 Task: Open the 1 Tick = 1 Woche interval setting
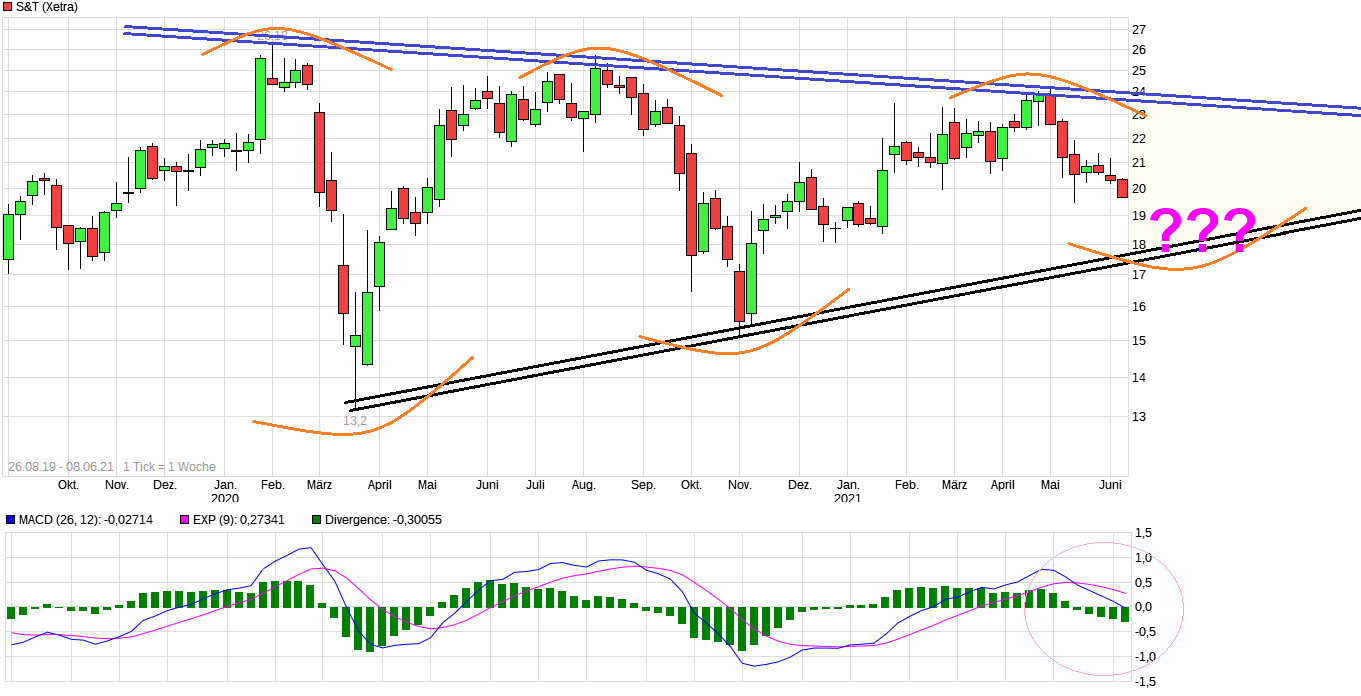tap(171, 466)
